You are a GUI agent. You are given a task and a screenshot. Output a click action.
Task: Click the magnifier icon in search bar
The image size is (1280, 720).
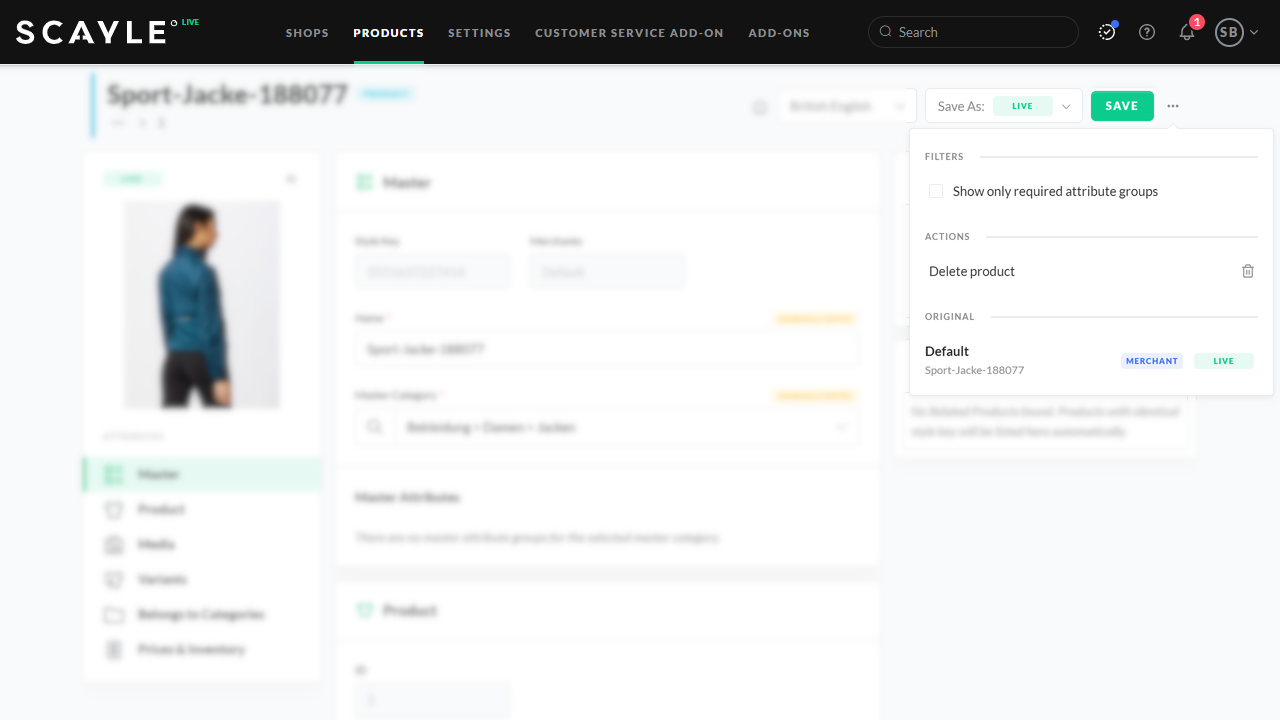pos(885,32)
